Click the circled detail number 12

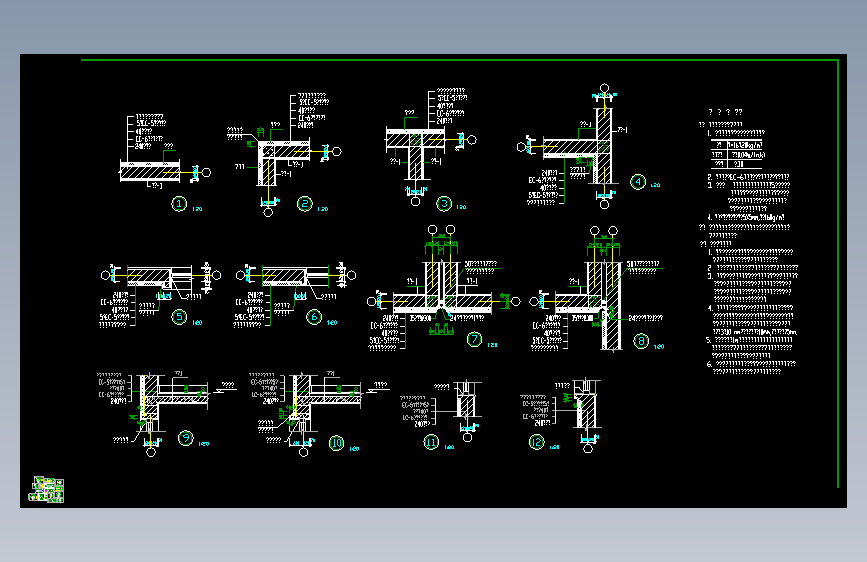[x=536, y=442]
